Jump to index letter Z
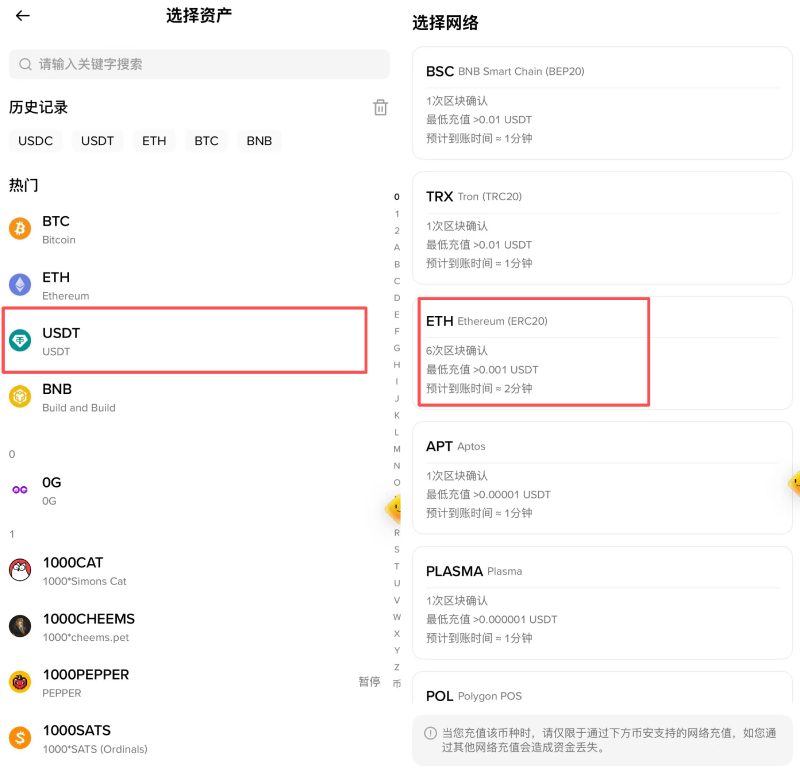Image resolution: width=800 pixels, height=772 pixels. (396, 667)
